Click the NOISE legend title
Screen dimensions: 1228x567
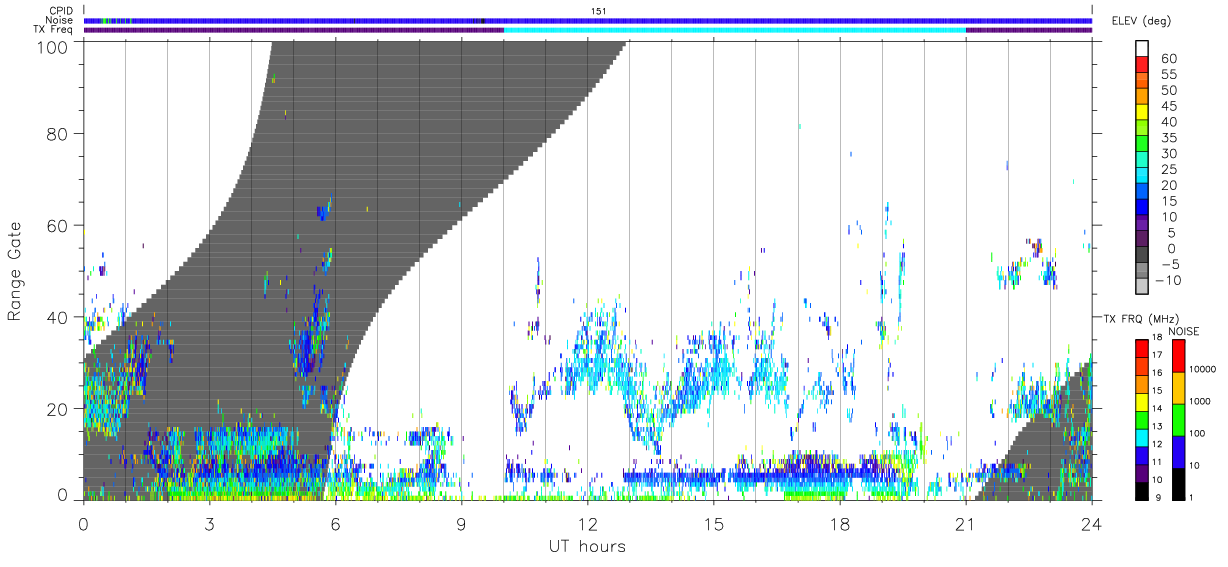(1185, 331)
